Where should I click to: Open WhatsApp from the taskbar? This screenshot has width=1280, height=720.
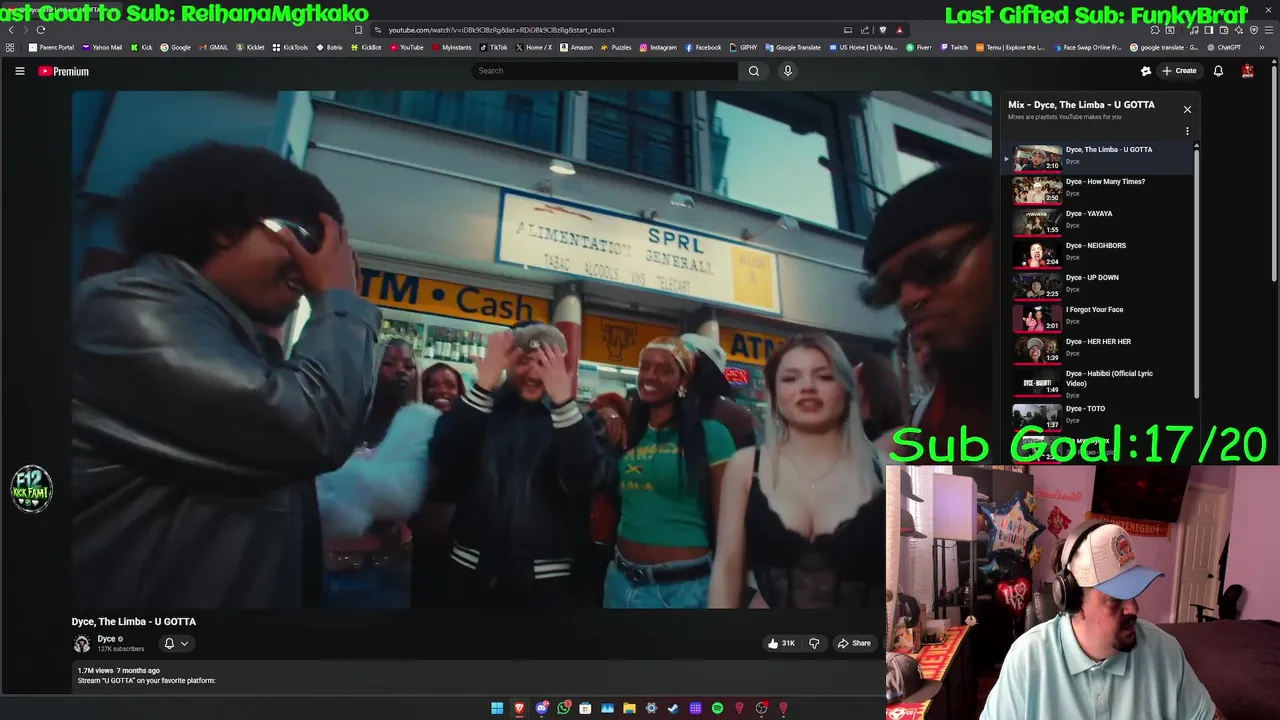[564, 708]
